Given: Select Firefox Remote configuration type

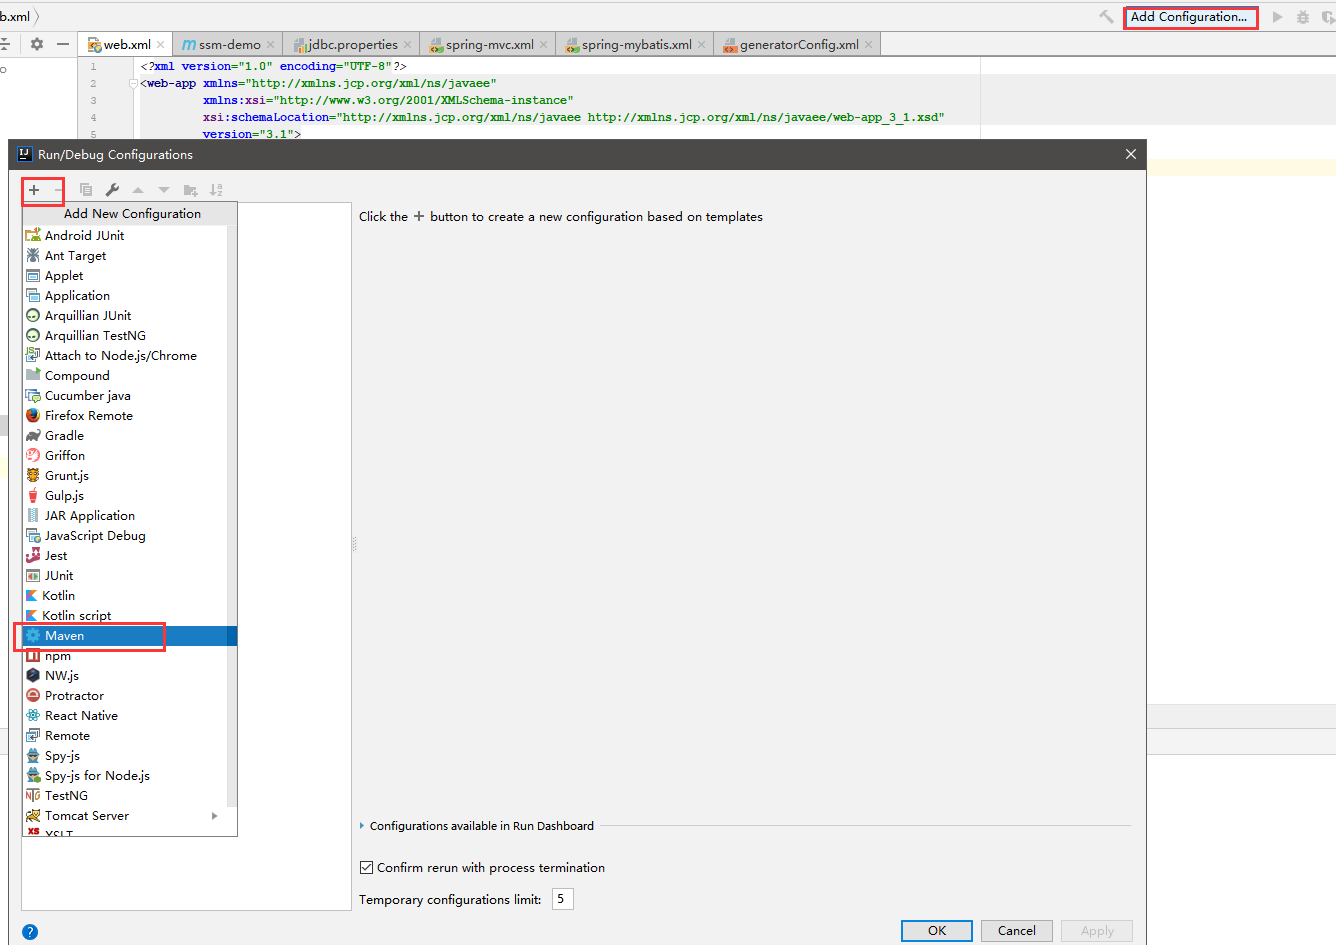Looking at the screenshot, I should tap(125, 416).
